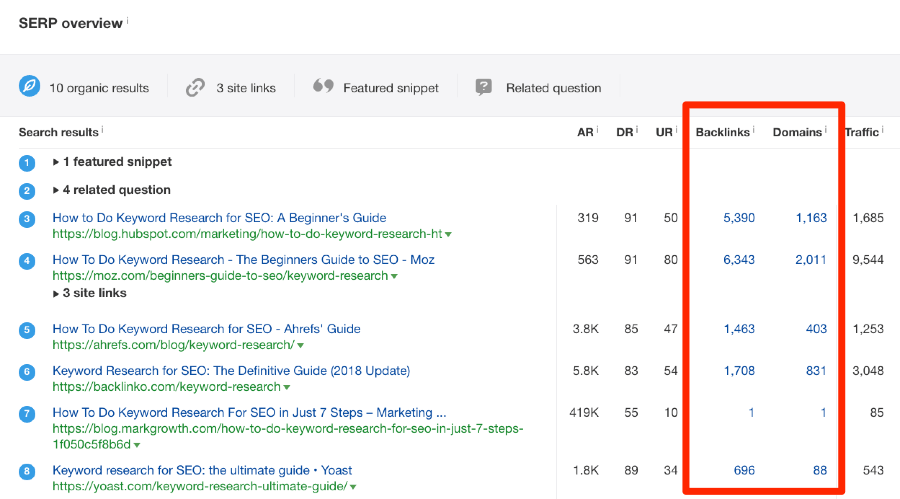Screen dimensions: 900x499
Task: Open dropdown arrow after markgrowth URL
Action: pyautogui.click(x=137, y=445)
